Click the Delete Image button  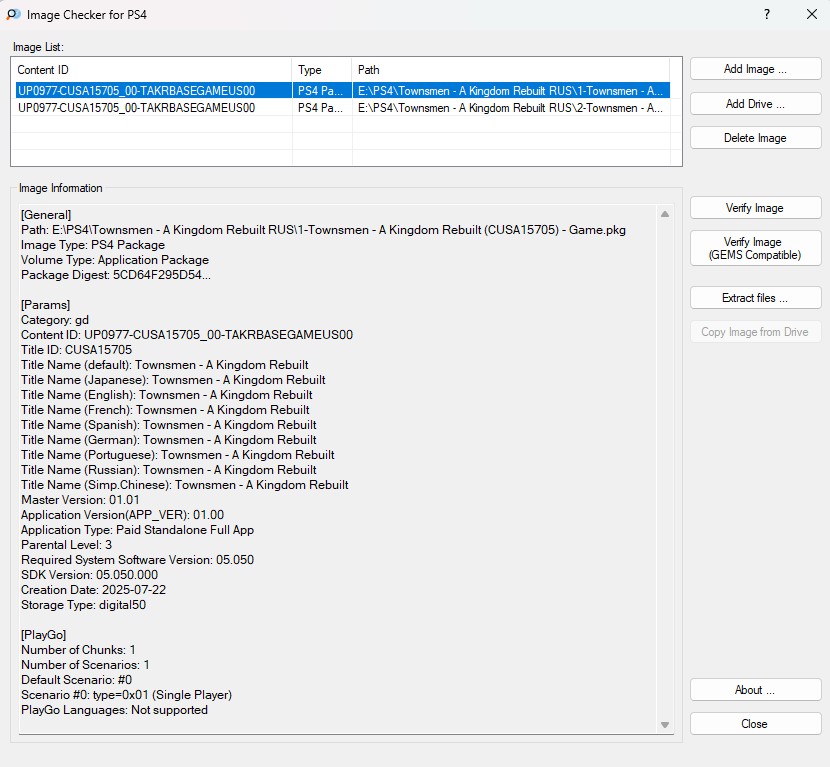pyautogui.click(x=755, y=138)
